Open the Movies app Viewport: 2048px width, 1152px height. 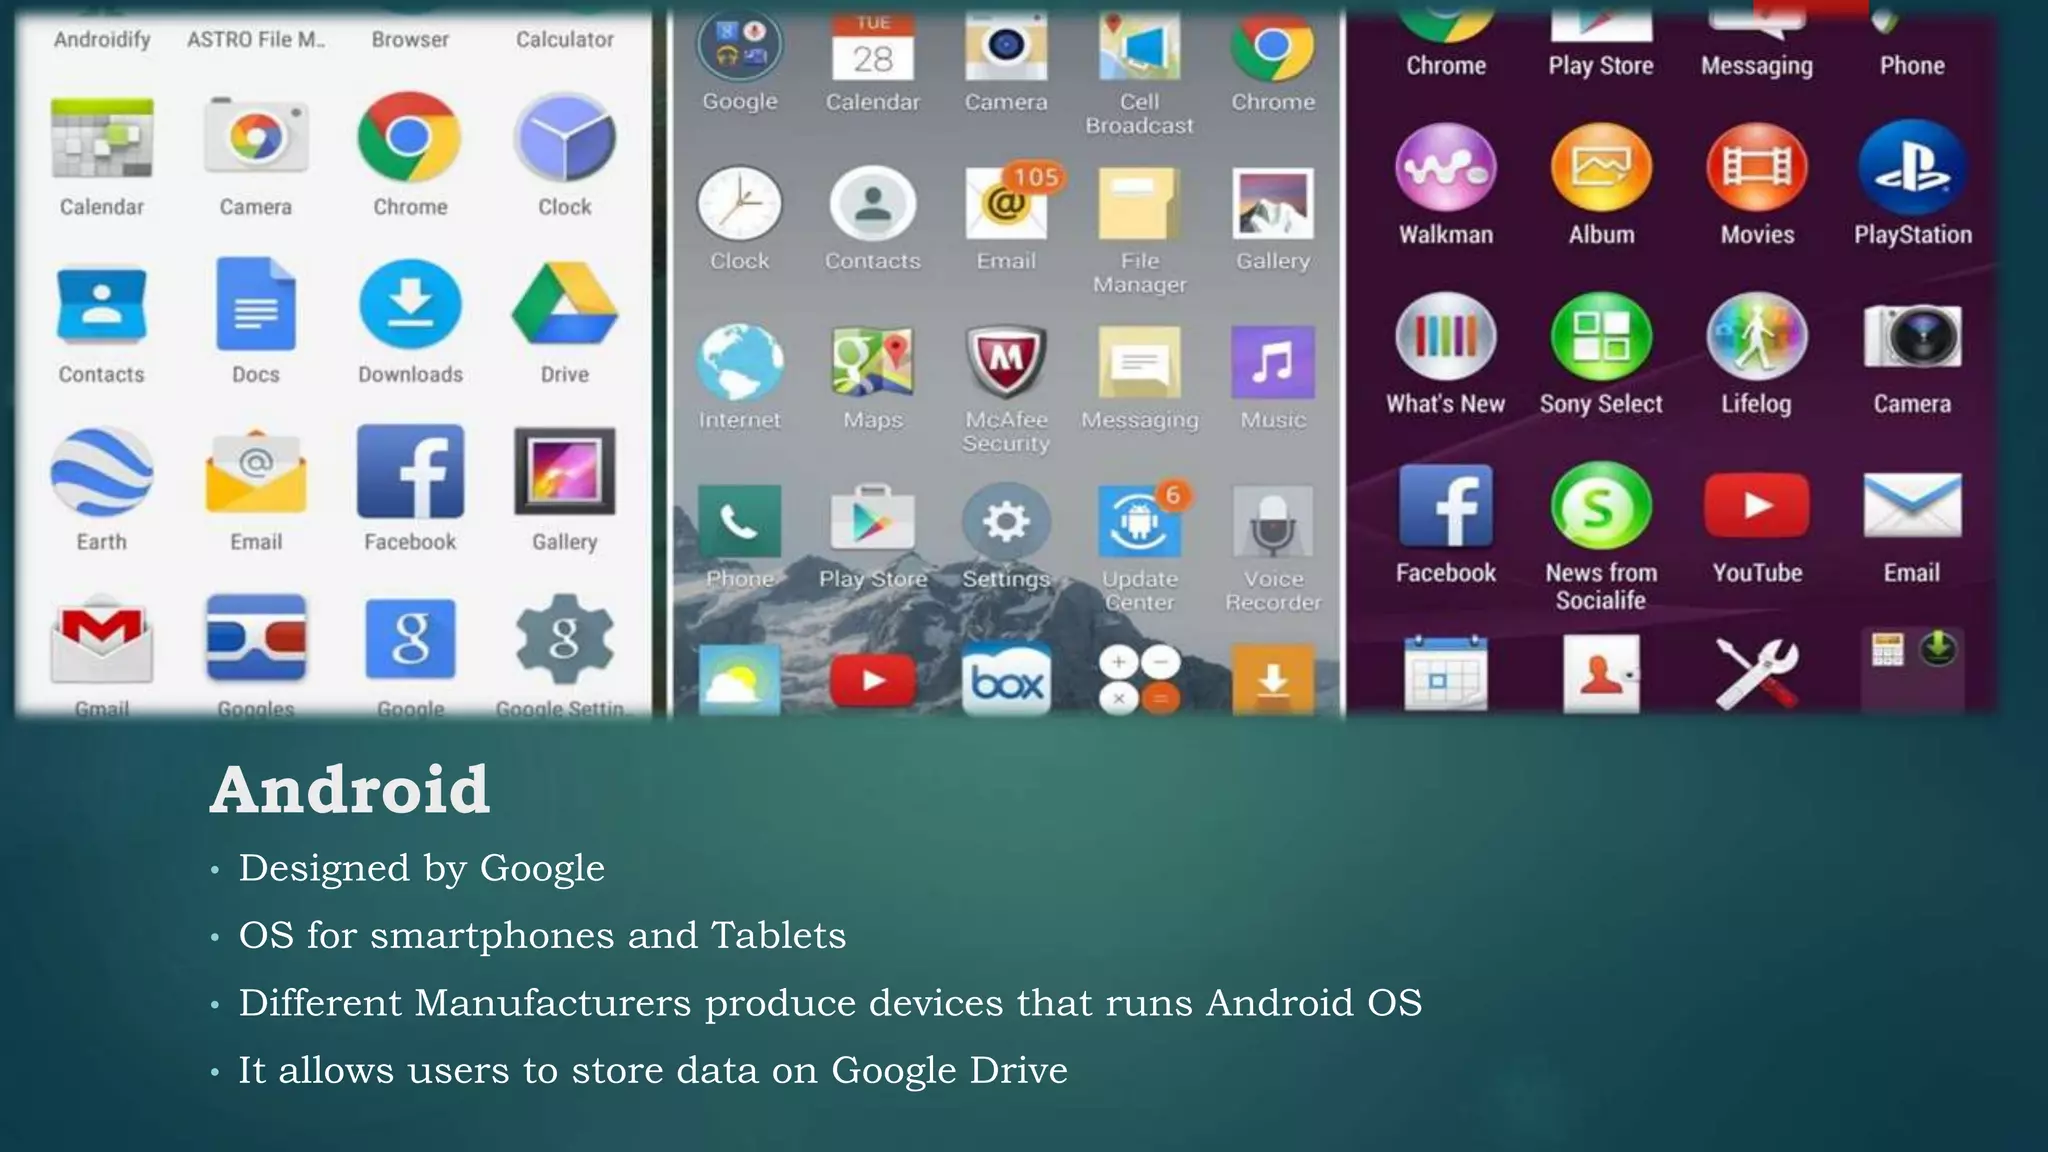pos(1757,168)
